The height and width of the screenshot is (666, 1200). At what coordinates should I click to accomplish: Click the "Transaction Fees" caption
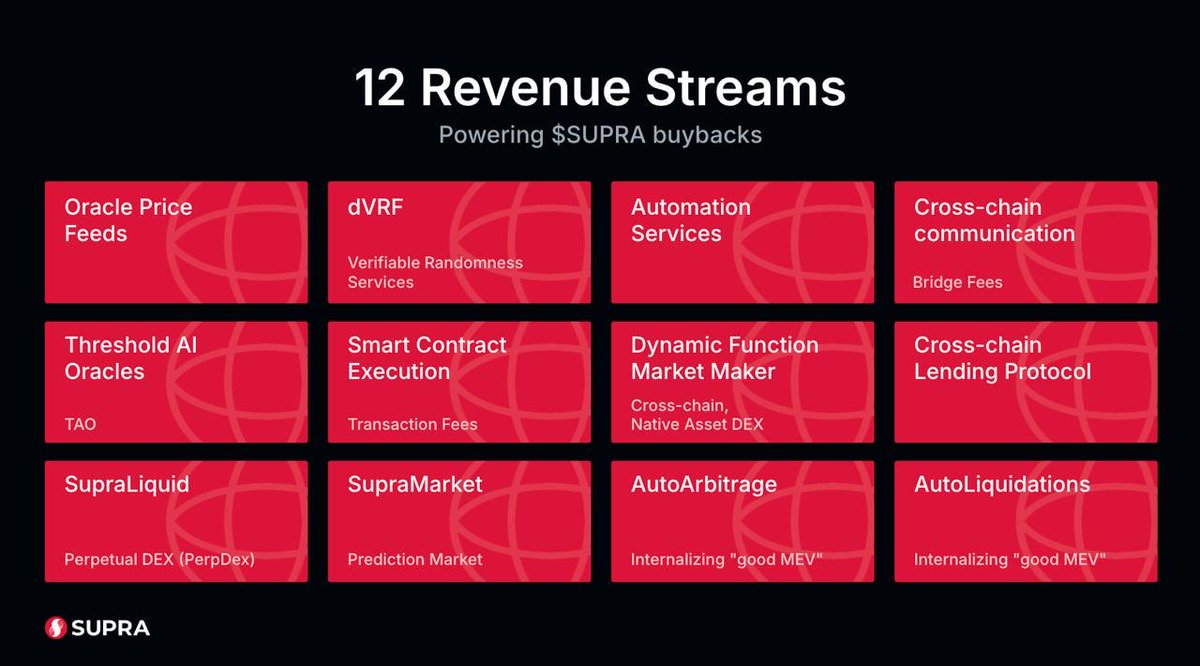412,424
